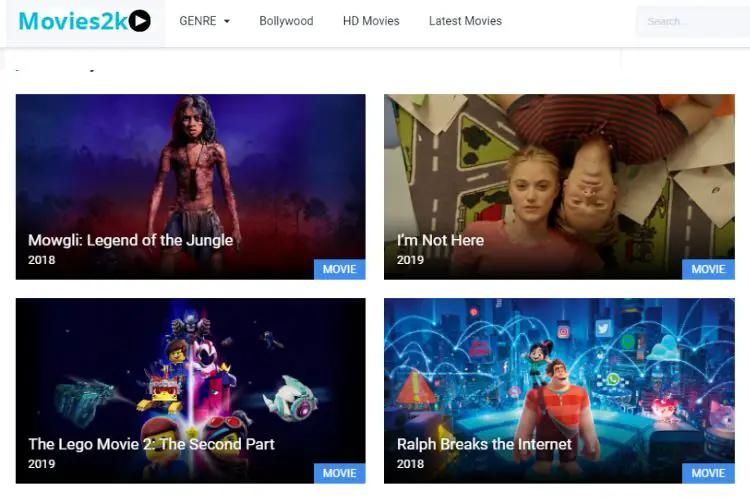Viewport: 750px width, 499px height.
Task: Focus the Search input field
Action: pos(693,22)
